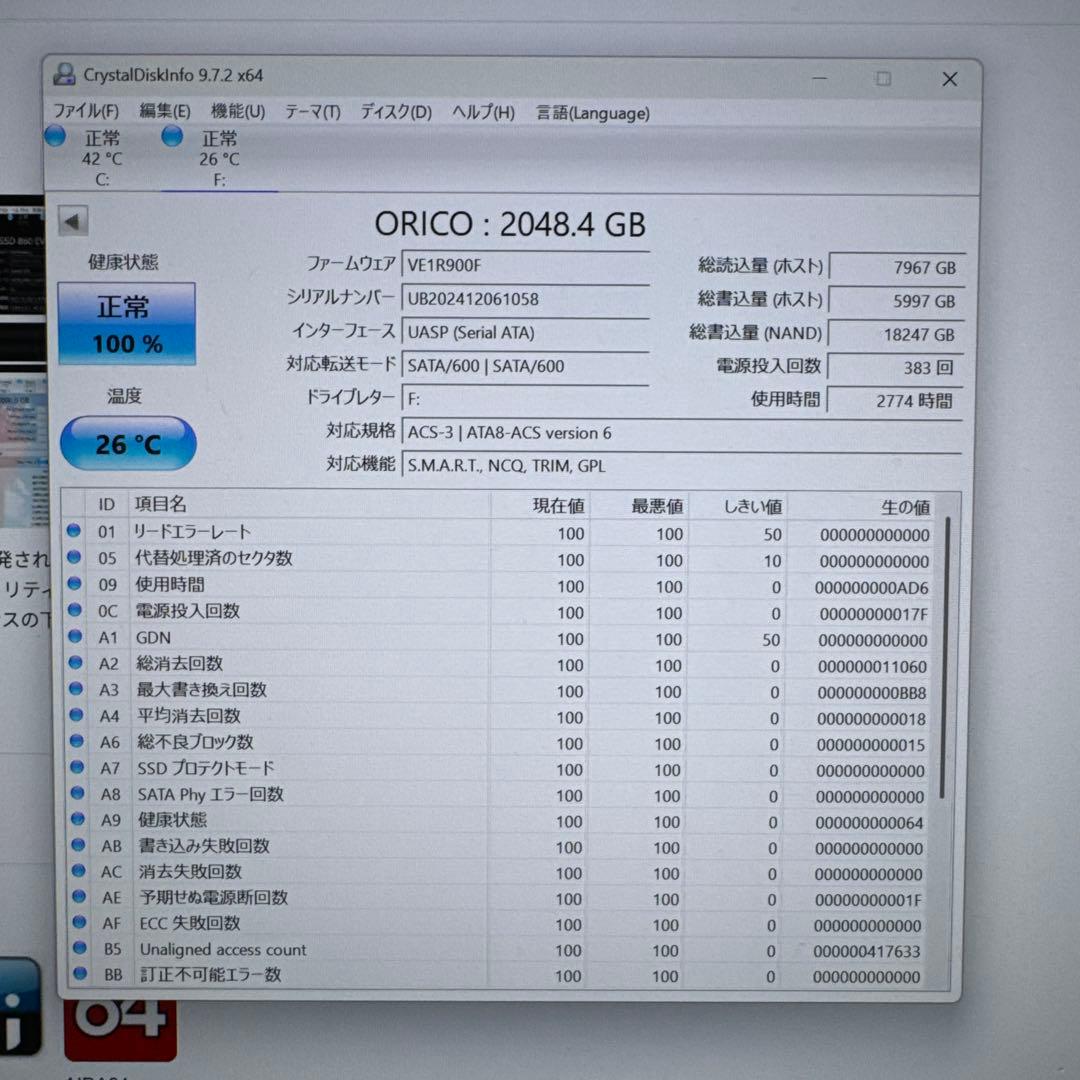This screenshot has width=1080, height=1080.
Task: Select the 総消去回数 attribute name
Action: (x=180, y=663)
